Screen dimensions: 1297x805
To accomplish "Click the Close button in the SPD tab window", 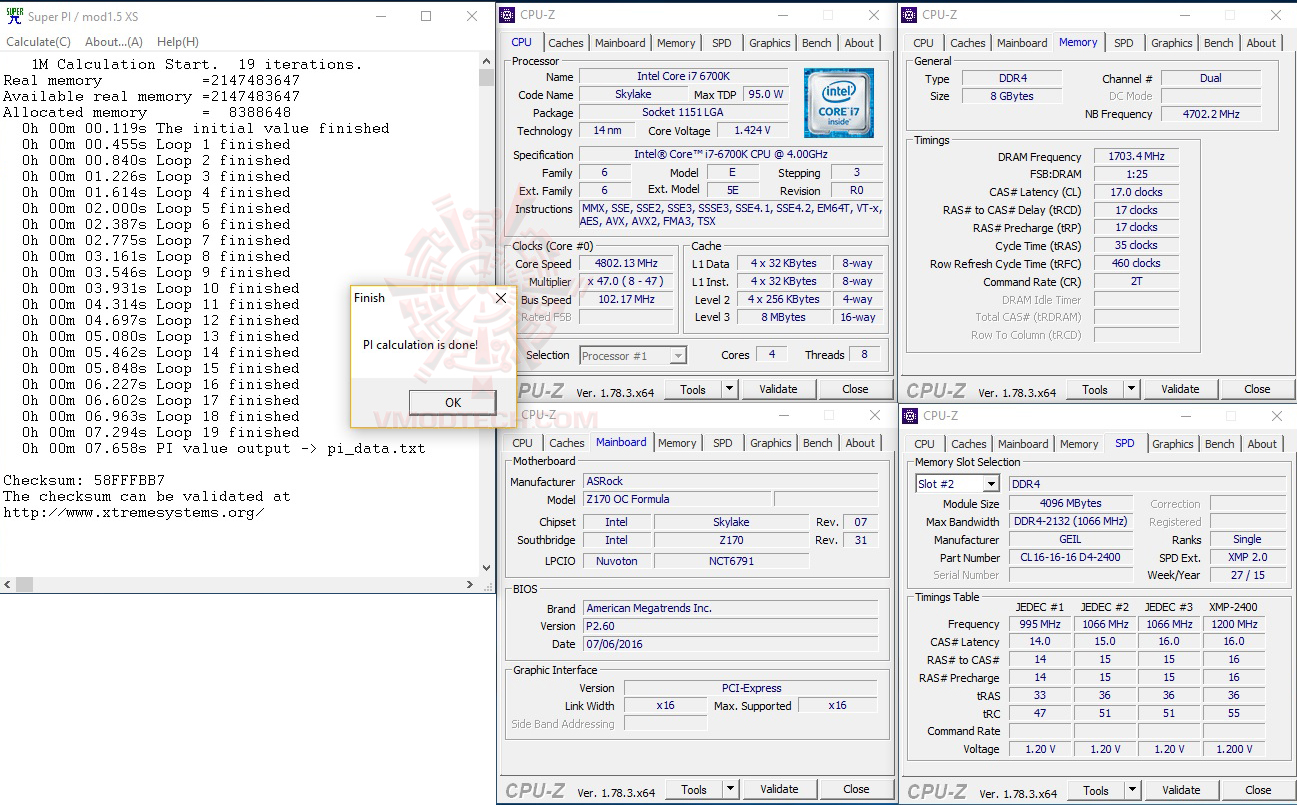I will pyautogui.click(x=1258, y=790).
